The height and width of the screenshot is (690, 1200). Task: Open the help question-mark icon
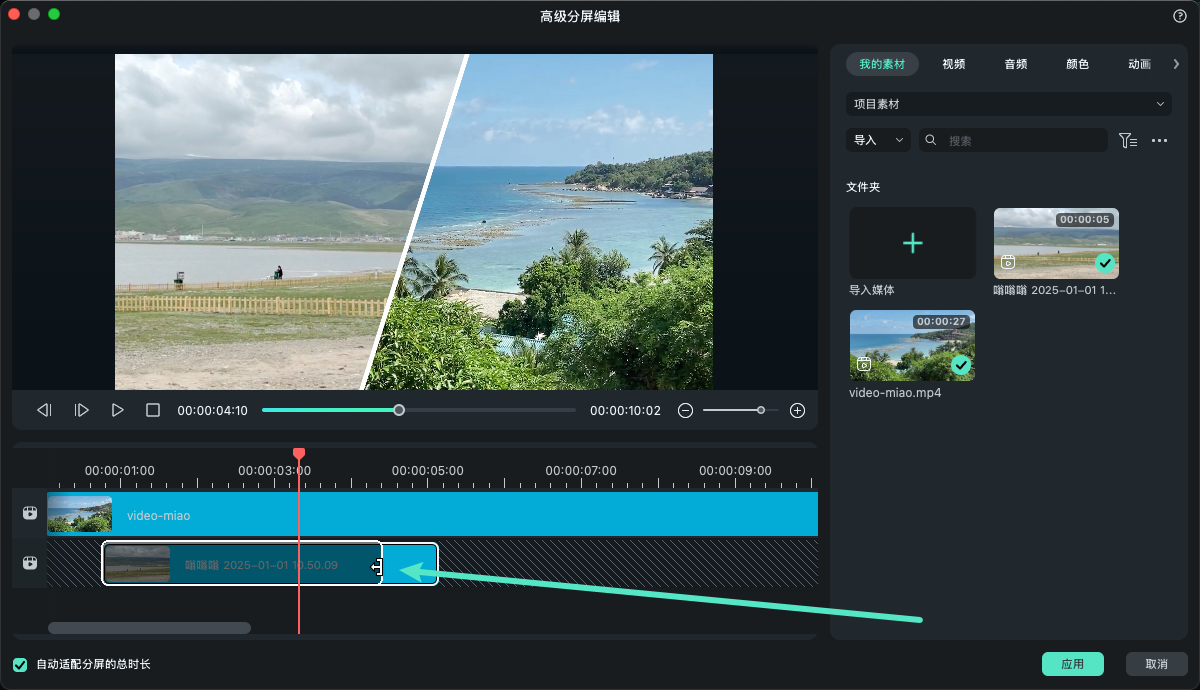pos(1179,16)
